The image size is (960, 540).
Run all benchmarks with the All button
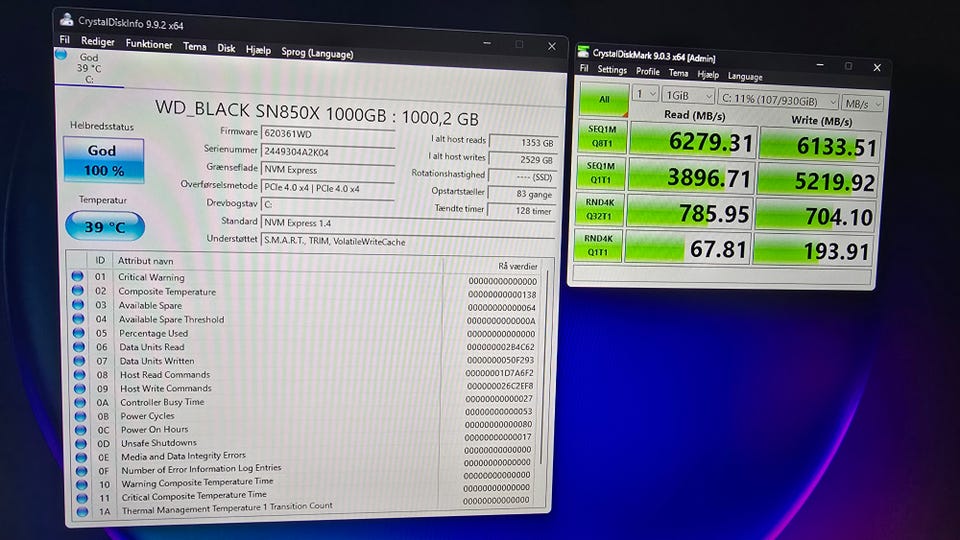(604, 99)
